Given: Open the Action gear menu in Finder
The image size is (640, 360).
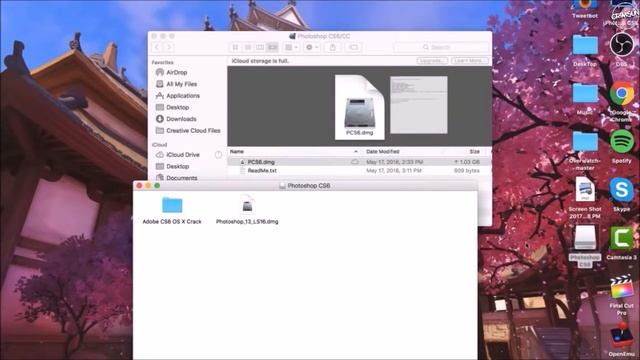Looking at the screenshot, I should click(x=312, y=47).
